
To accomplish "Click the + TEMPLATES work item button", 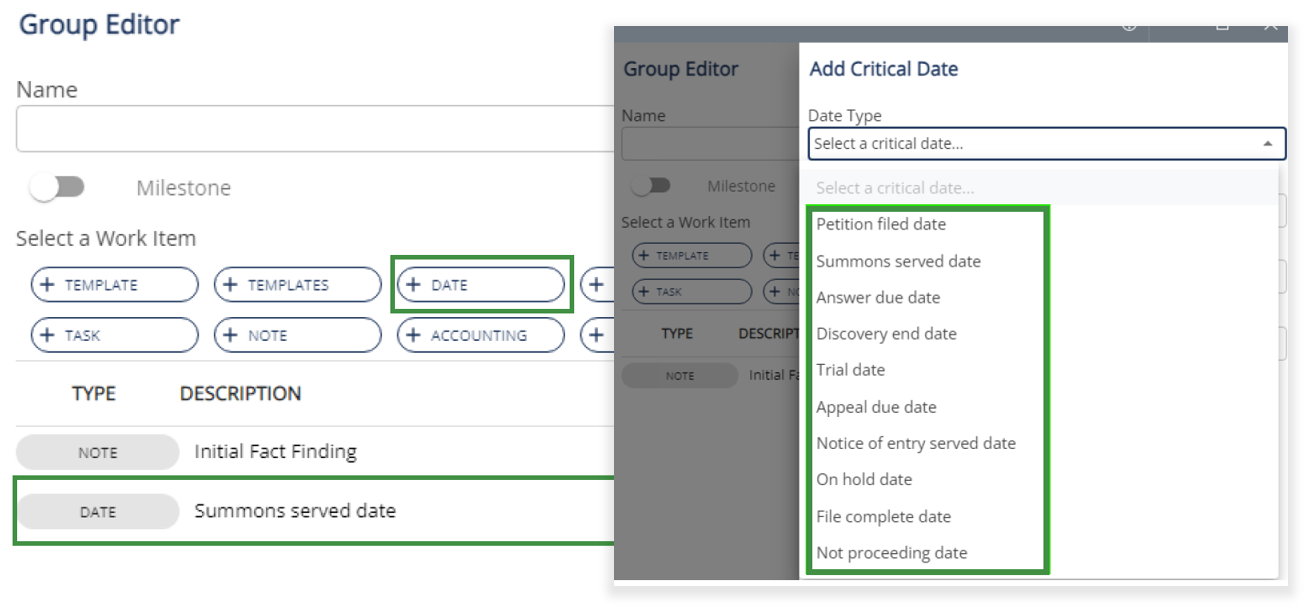I will point(297,285).
